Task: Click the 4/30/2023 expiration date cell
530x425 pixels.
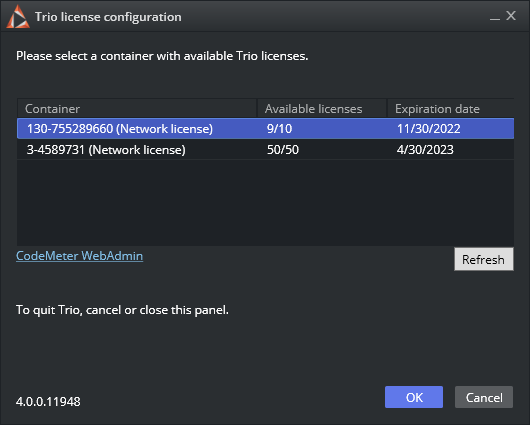Action: tap(425, 150)
